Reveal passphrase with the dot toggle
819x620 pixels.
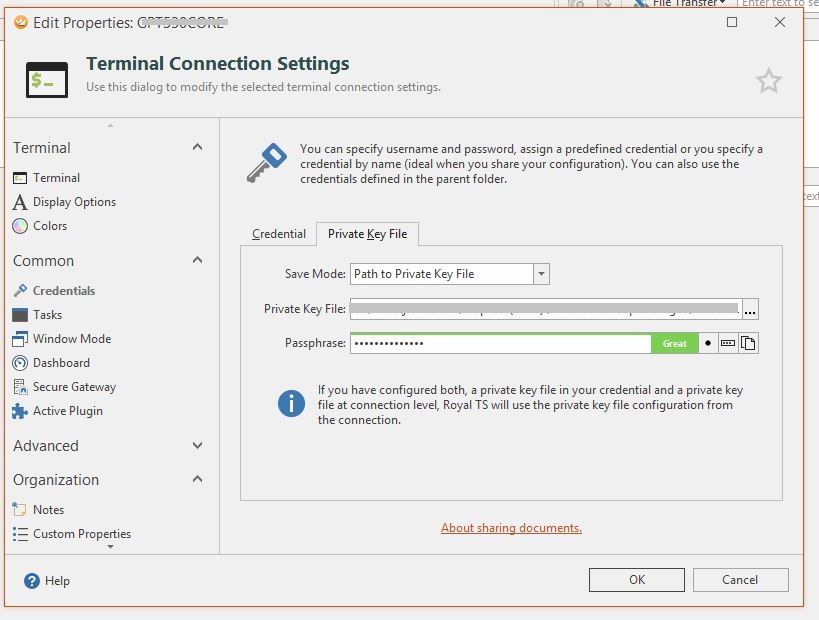[x=708, y=343]
